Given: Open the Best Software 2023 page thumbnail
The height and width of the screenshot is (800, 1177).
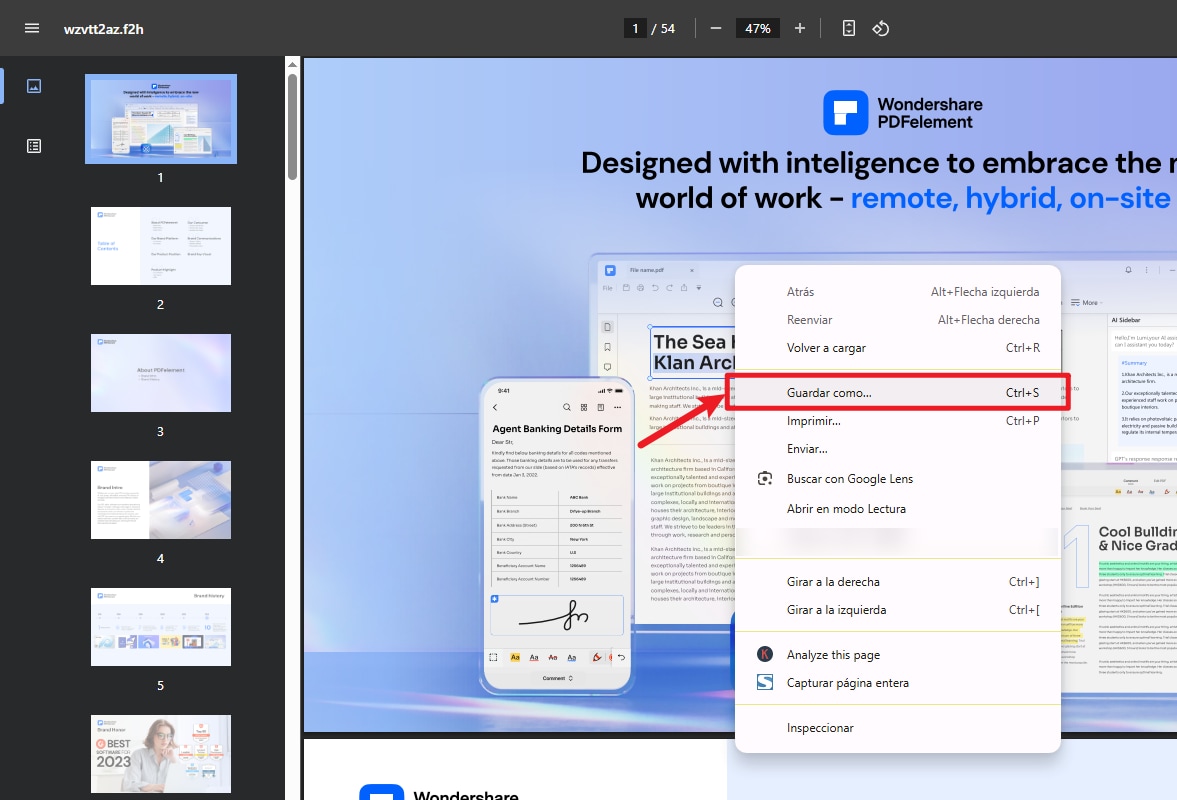Looking at the screenshot, I should [x=161, y=753].
